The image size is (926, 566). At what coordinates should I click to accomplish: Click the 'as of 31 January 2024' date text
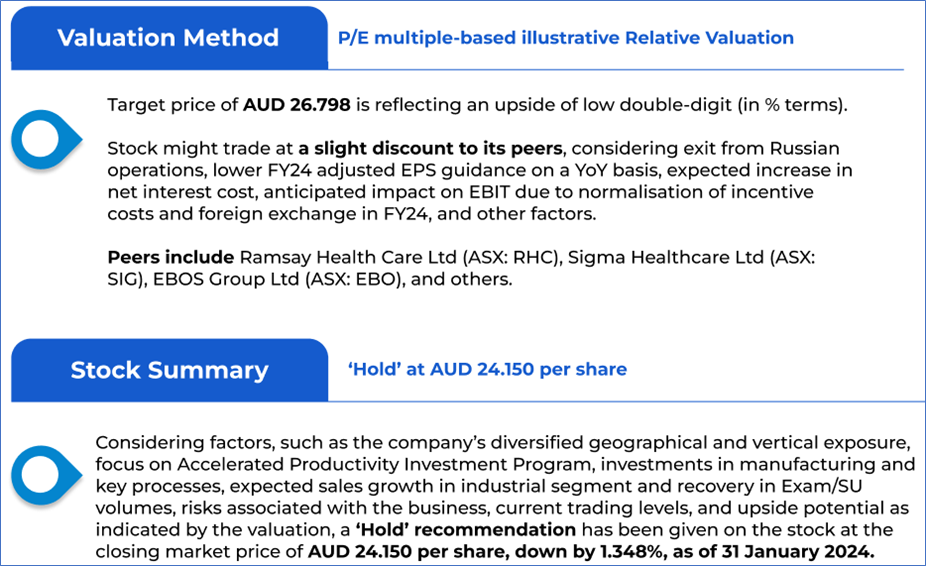[770, 552]
